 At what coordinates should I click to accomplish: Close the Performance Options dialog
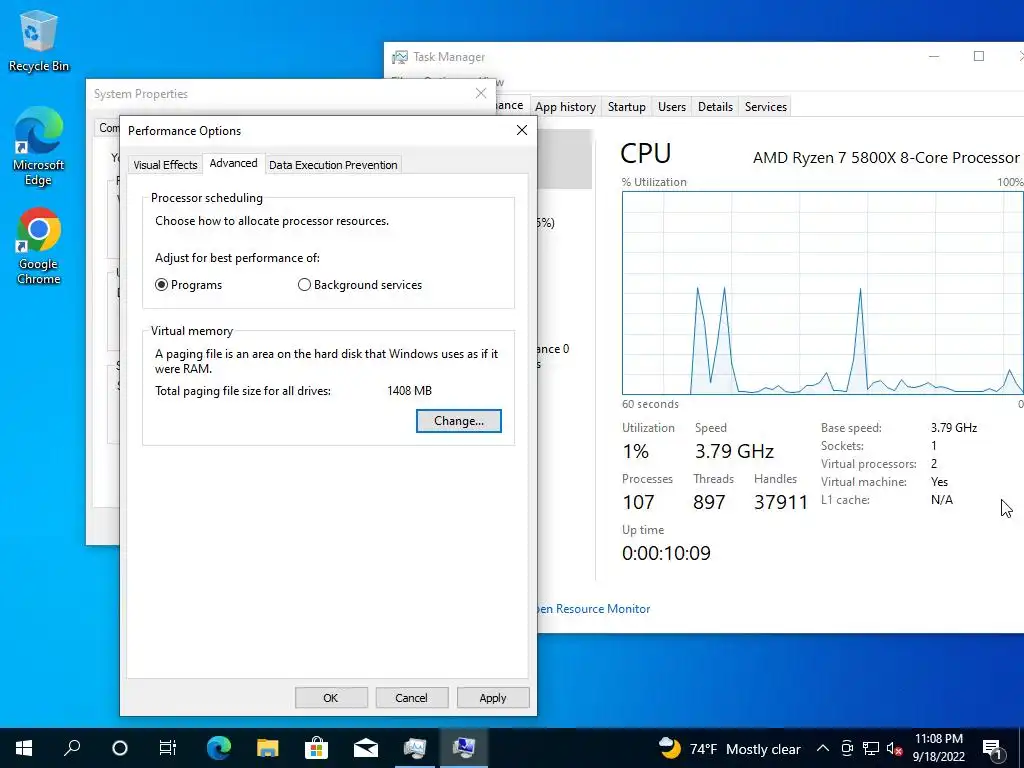click(x=522, y=130)
